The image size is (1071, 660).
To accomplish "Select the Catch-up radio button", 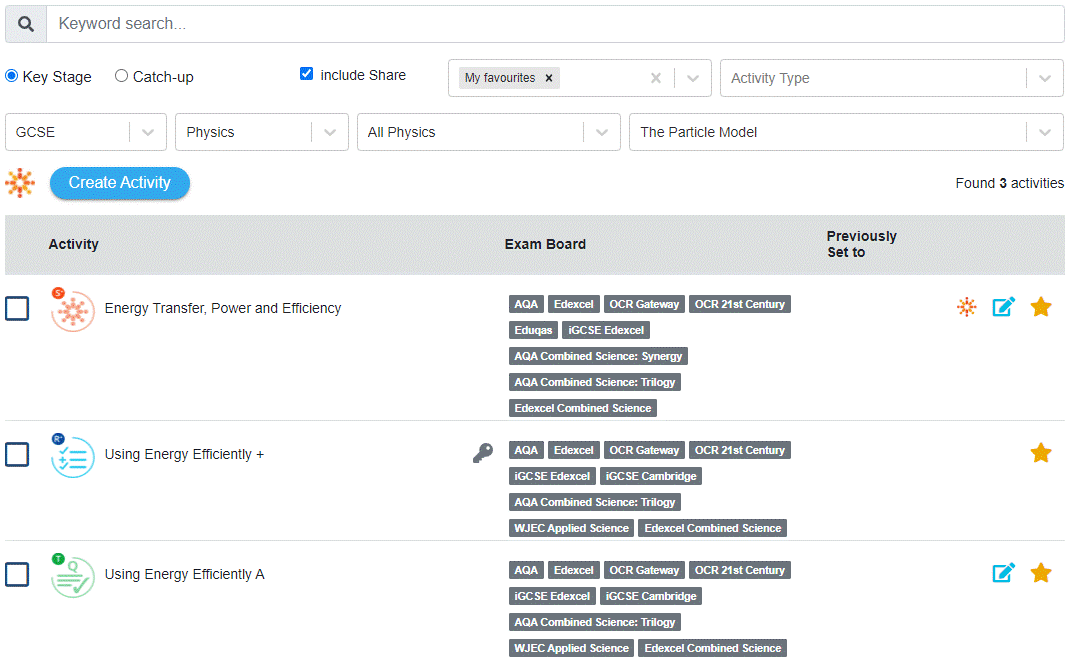I will pyautogui.click(x=122, y=76).
